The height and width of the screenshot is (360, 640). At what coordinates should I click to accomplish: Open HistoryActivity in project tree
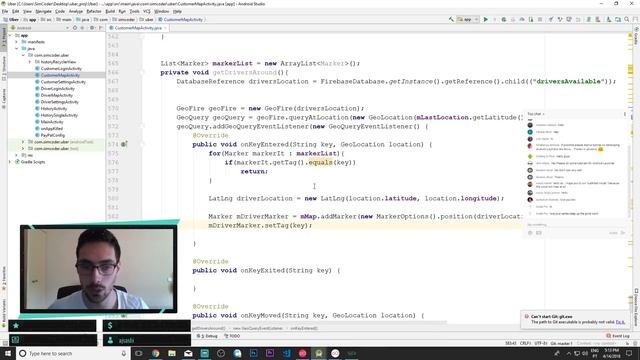54,109
